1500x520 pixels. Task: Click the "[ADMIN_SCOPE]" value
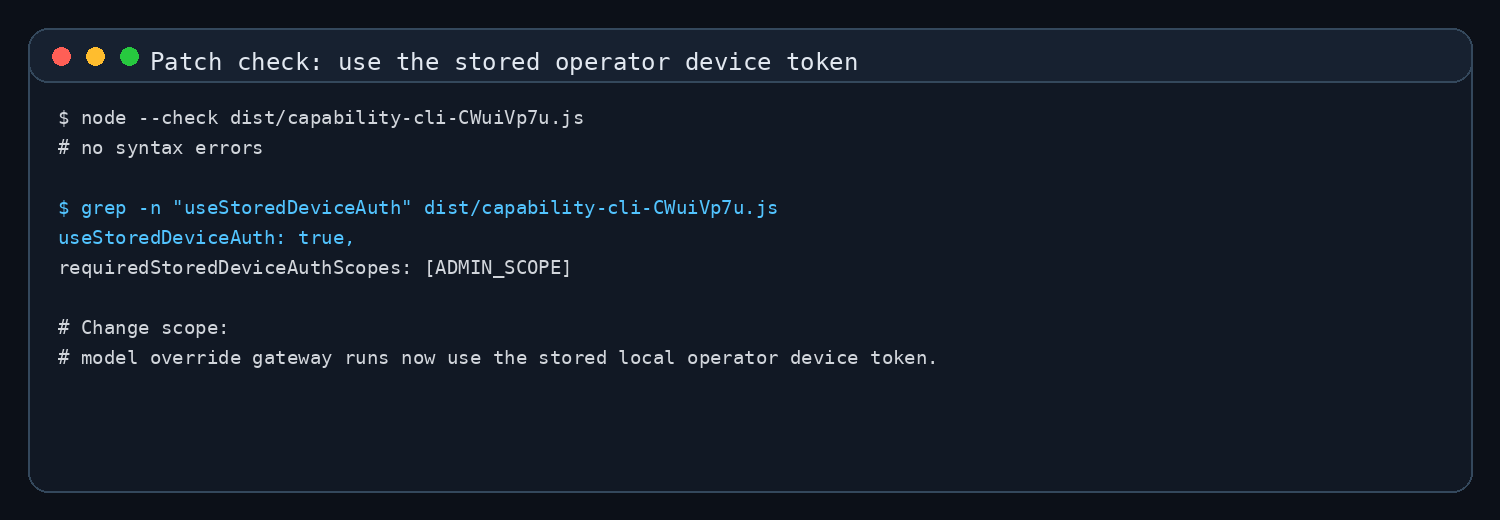click(x=498, y=268)
